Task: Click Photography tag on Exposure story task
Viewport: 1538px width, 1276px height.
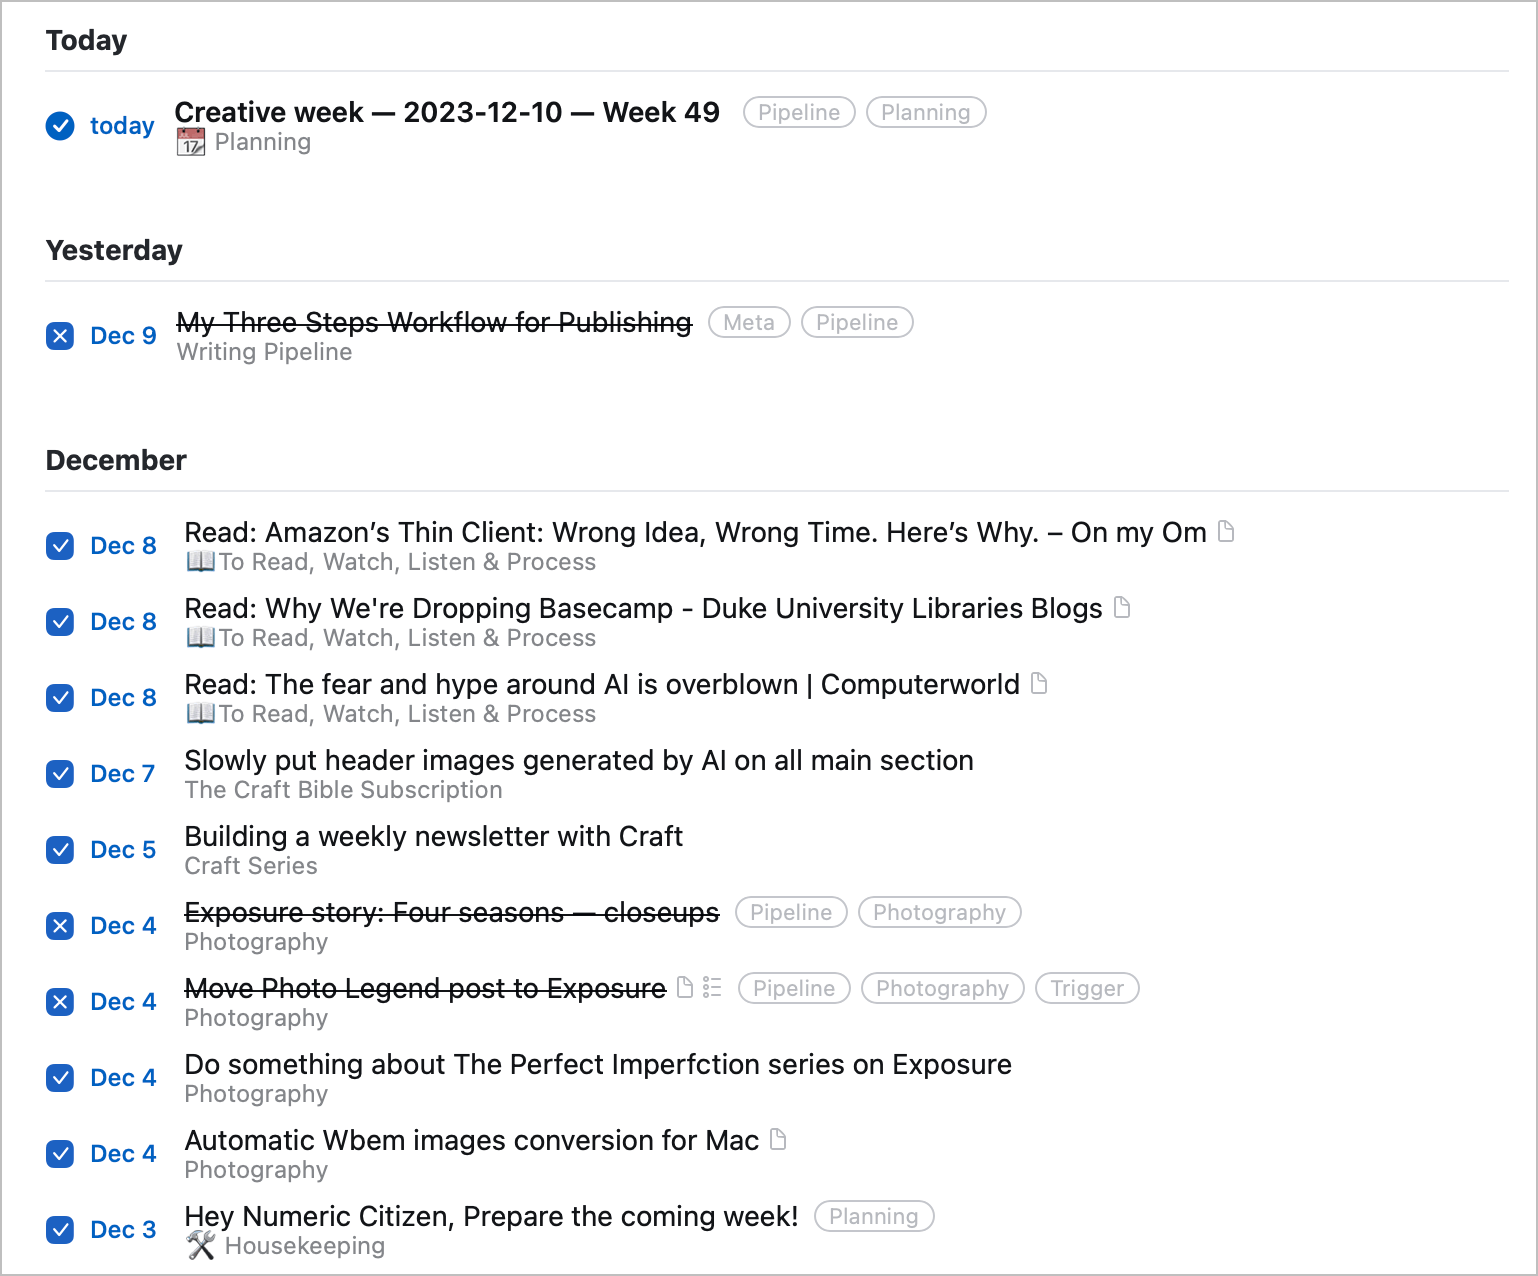Action: coord(940,912)
